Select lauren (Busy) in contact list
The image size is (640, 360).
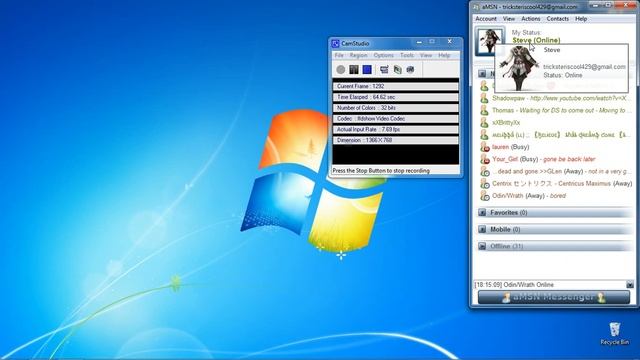(510, 147)
